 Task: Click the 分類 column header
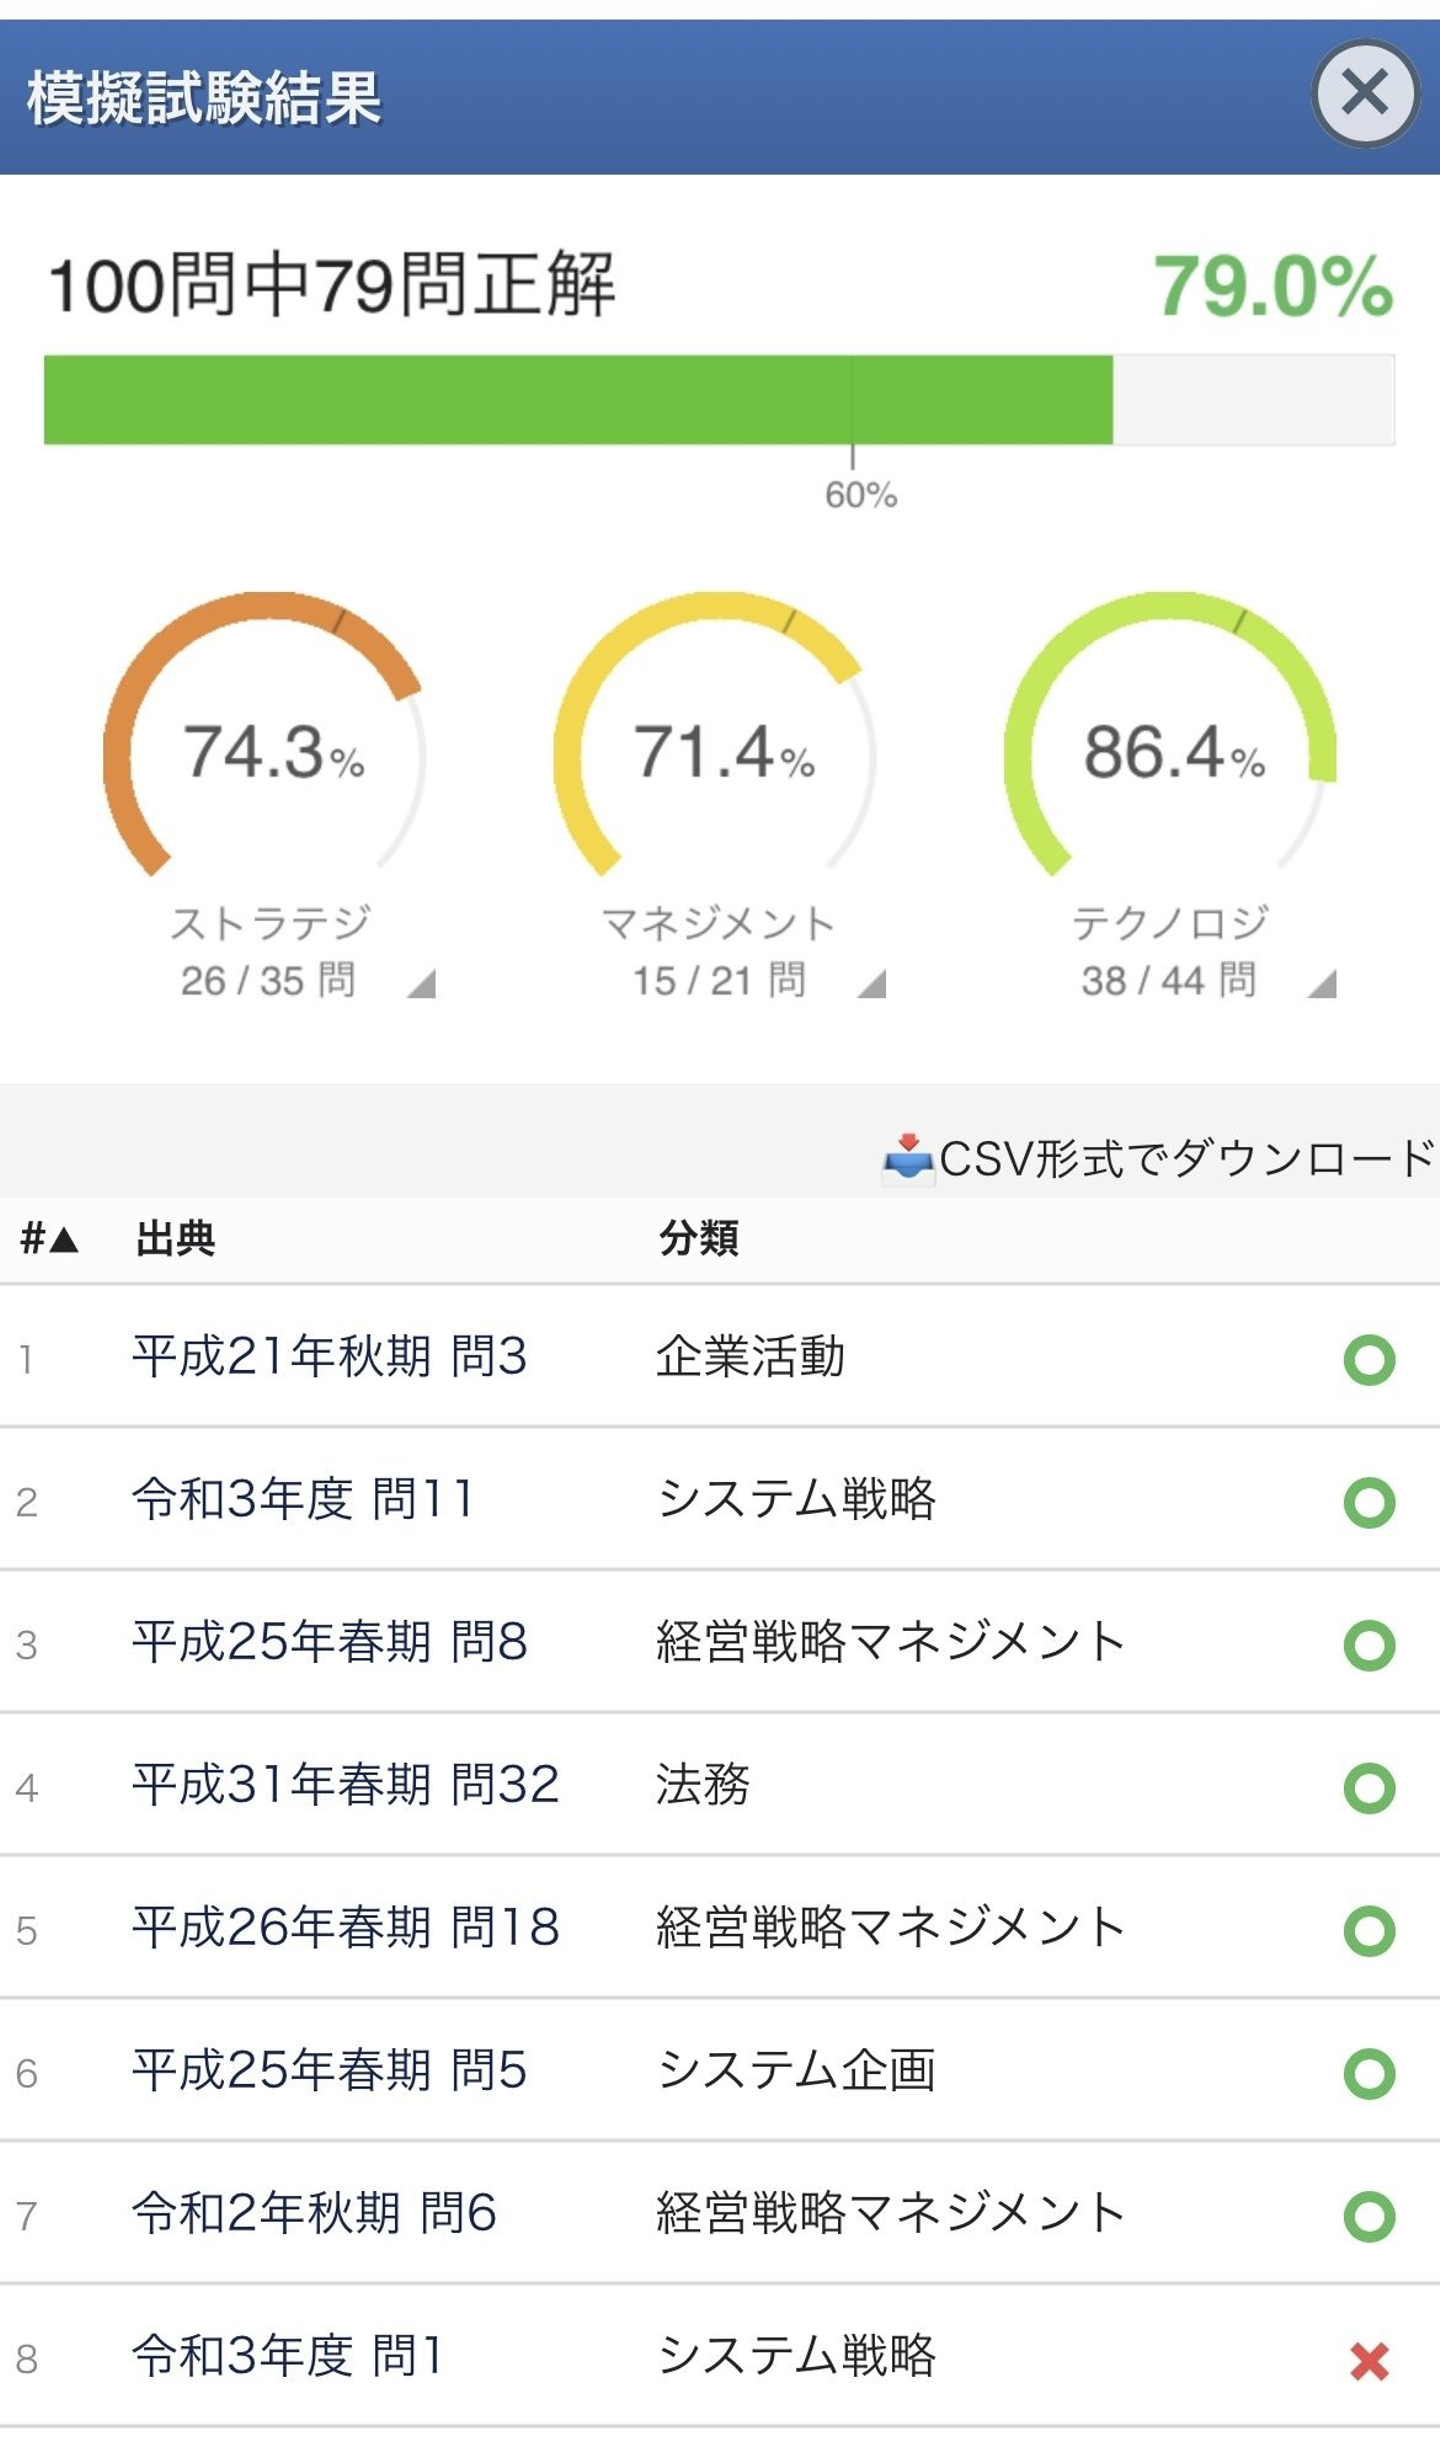[699, 1239]
